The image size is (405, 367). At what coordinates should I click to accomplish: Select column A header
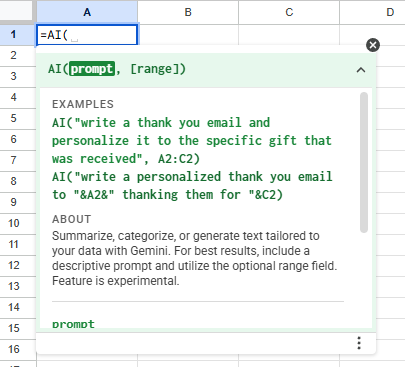(87, 12)
